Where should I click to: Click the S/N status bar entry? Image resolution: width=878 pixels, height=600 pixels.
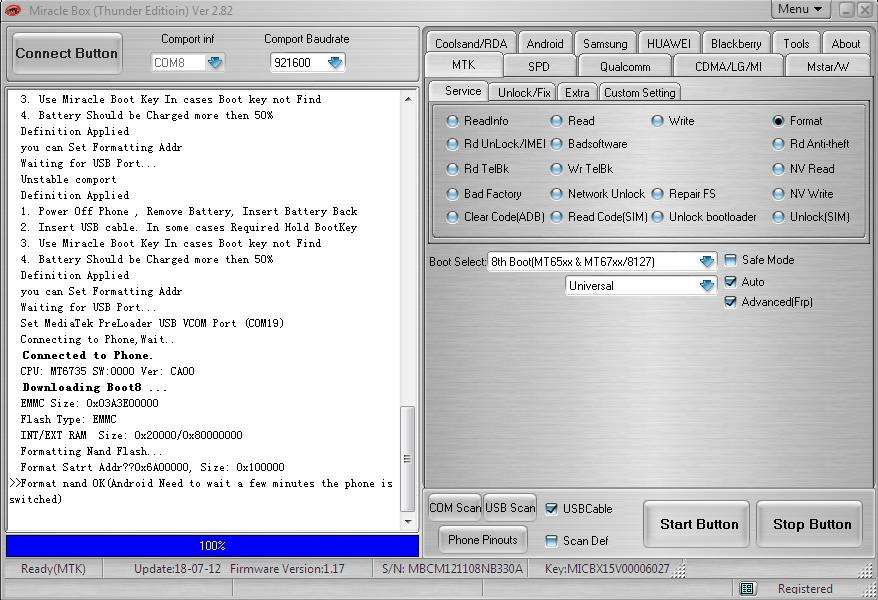pos(452,569)
